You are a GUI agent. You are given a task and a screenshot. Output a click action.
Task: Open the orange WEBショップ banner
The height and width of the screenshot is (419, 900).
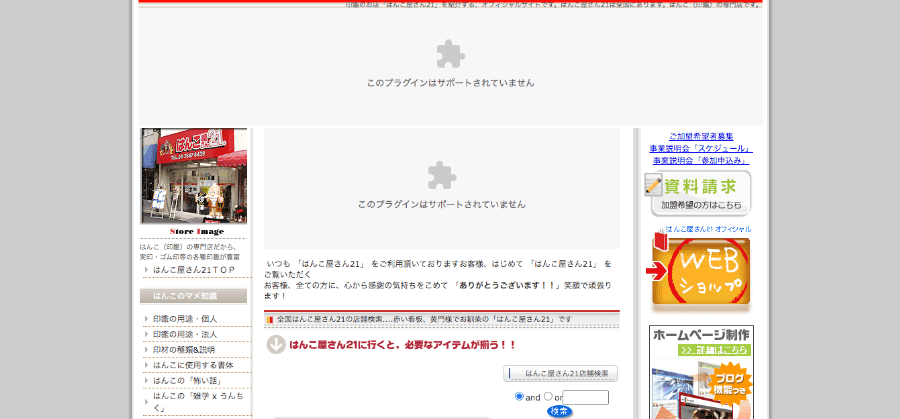coord(700,272)
